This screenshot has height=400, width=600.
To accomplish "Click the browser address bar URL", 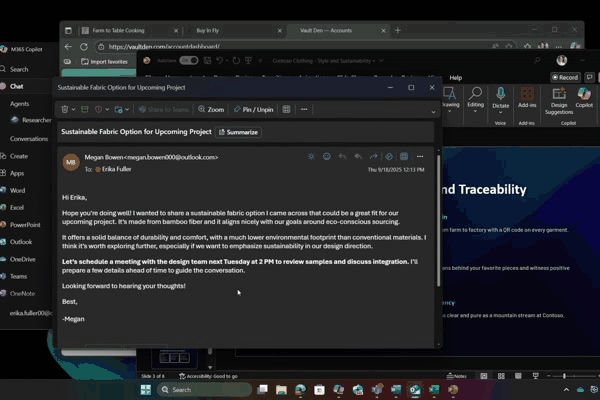I will click(164, 47).
